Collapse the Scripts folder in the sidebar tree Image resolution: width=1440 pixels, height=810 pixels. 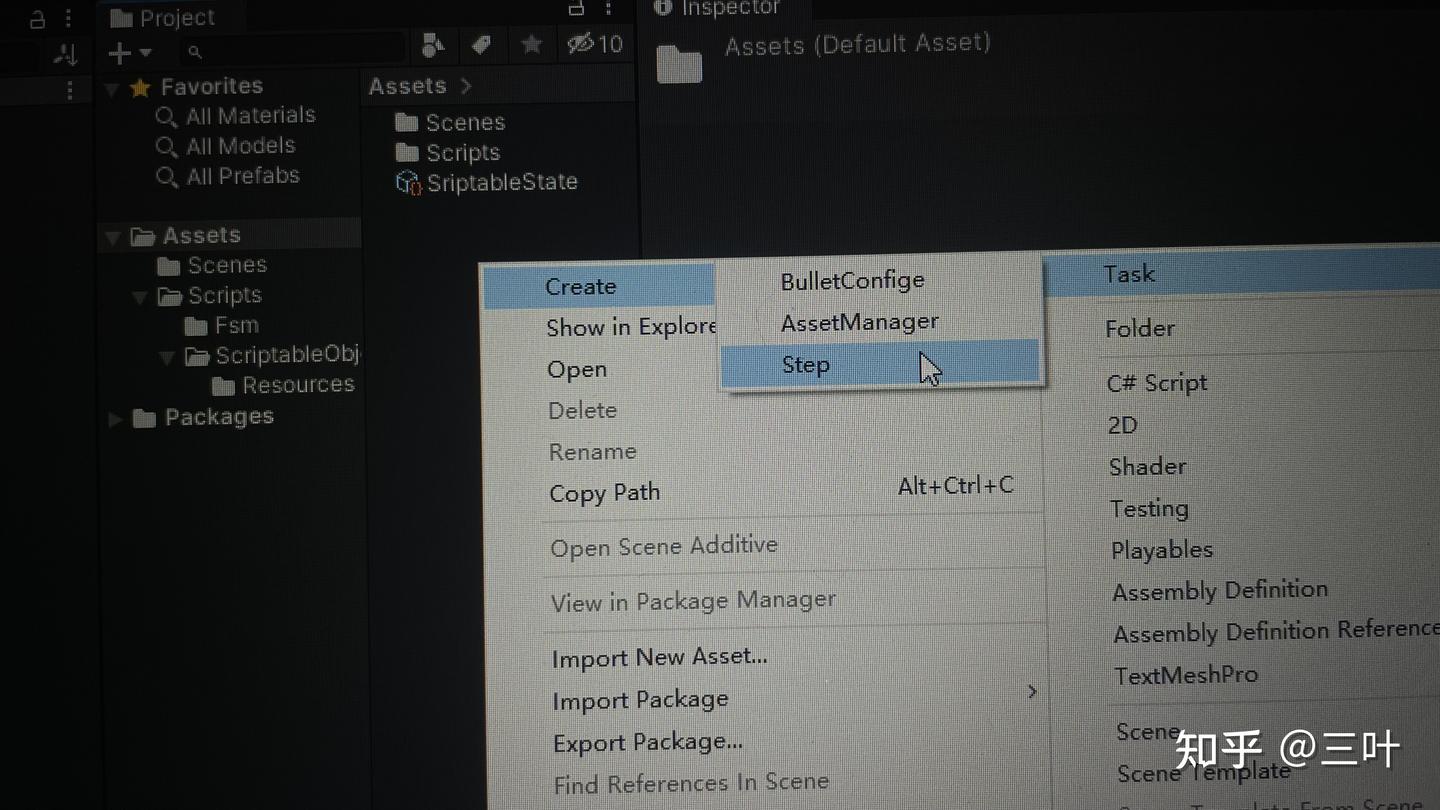pyautogui.click(x=140, y=295)
